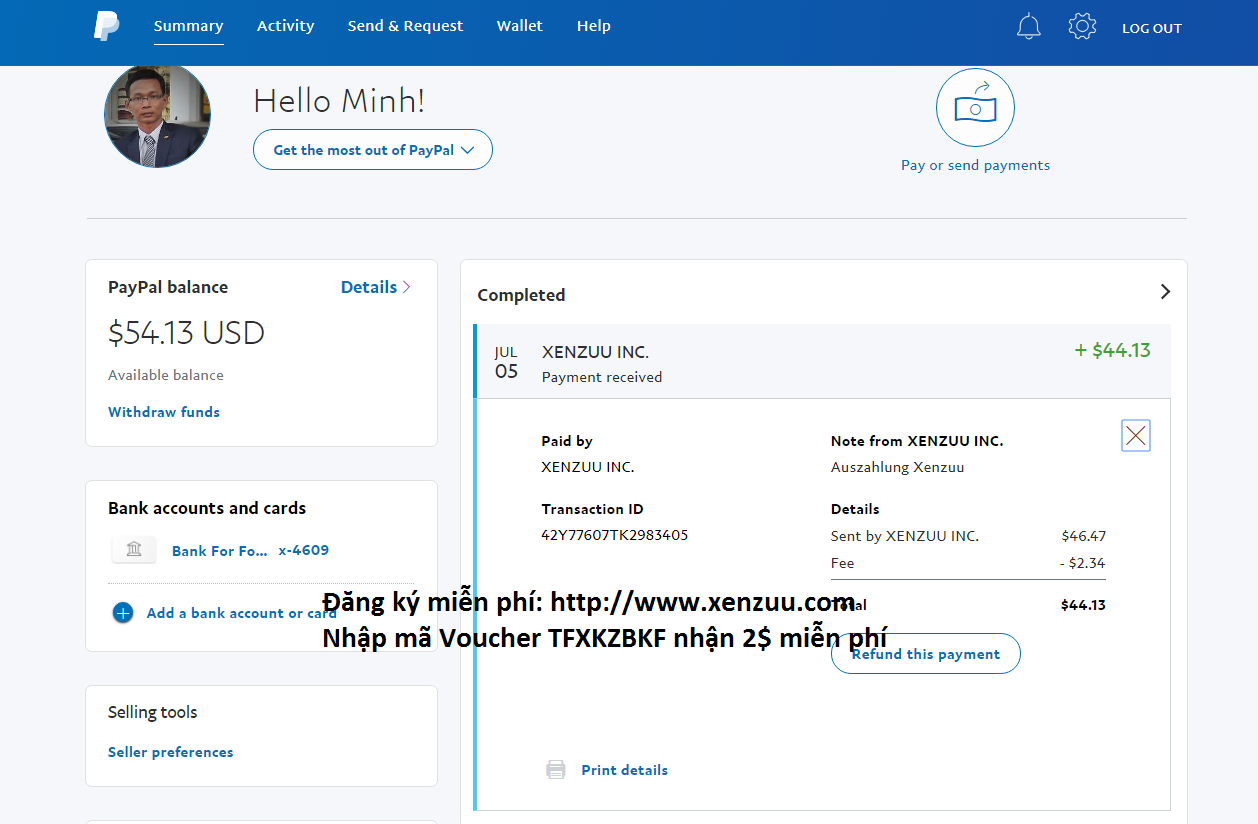Click the Sent by XENZUU INC. amount $46.47

[1084, 536]
